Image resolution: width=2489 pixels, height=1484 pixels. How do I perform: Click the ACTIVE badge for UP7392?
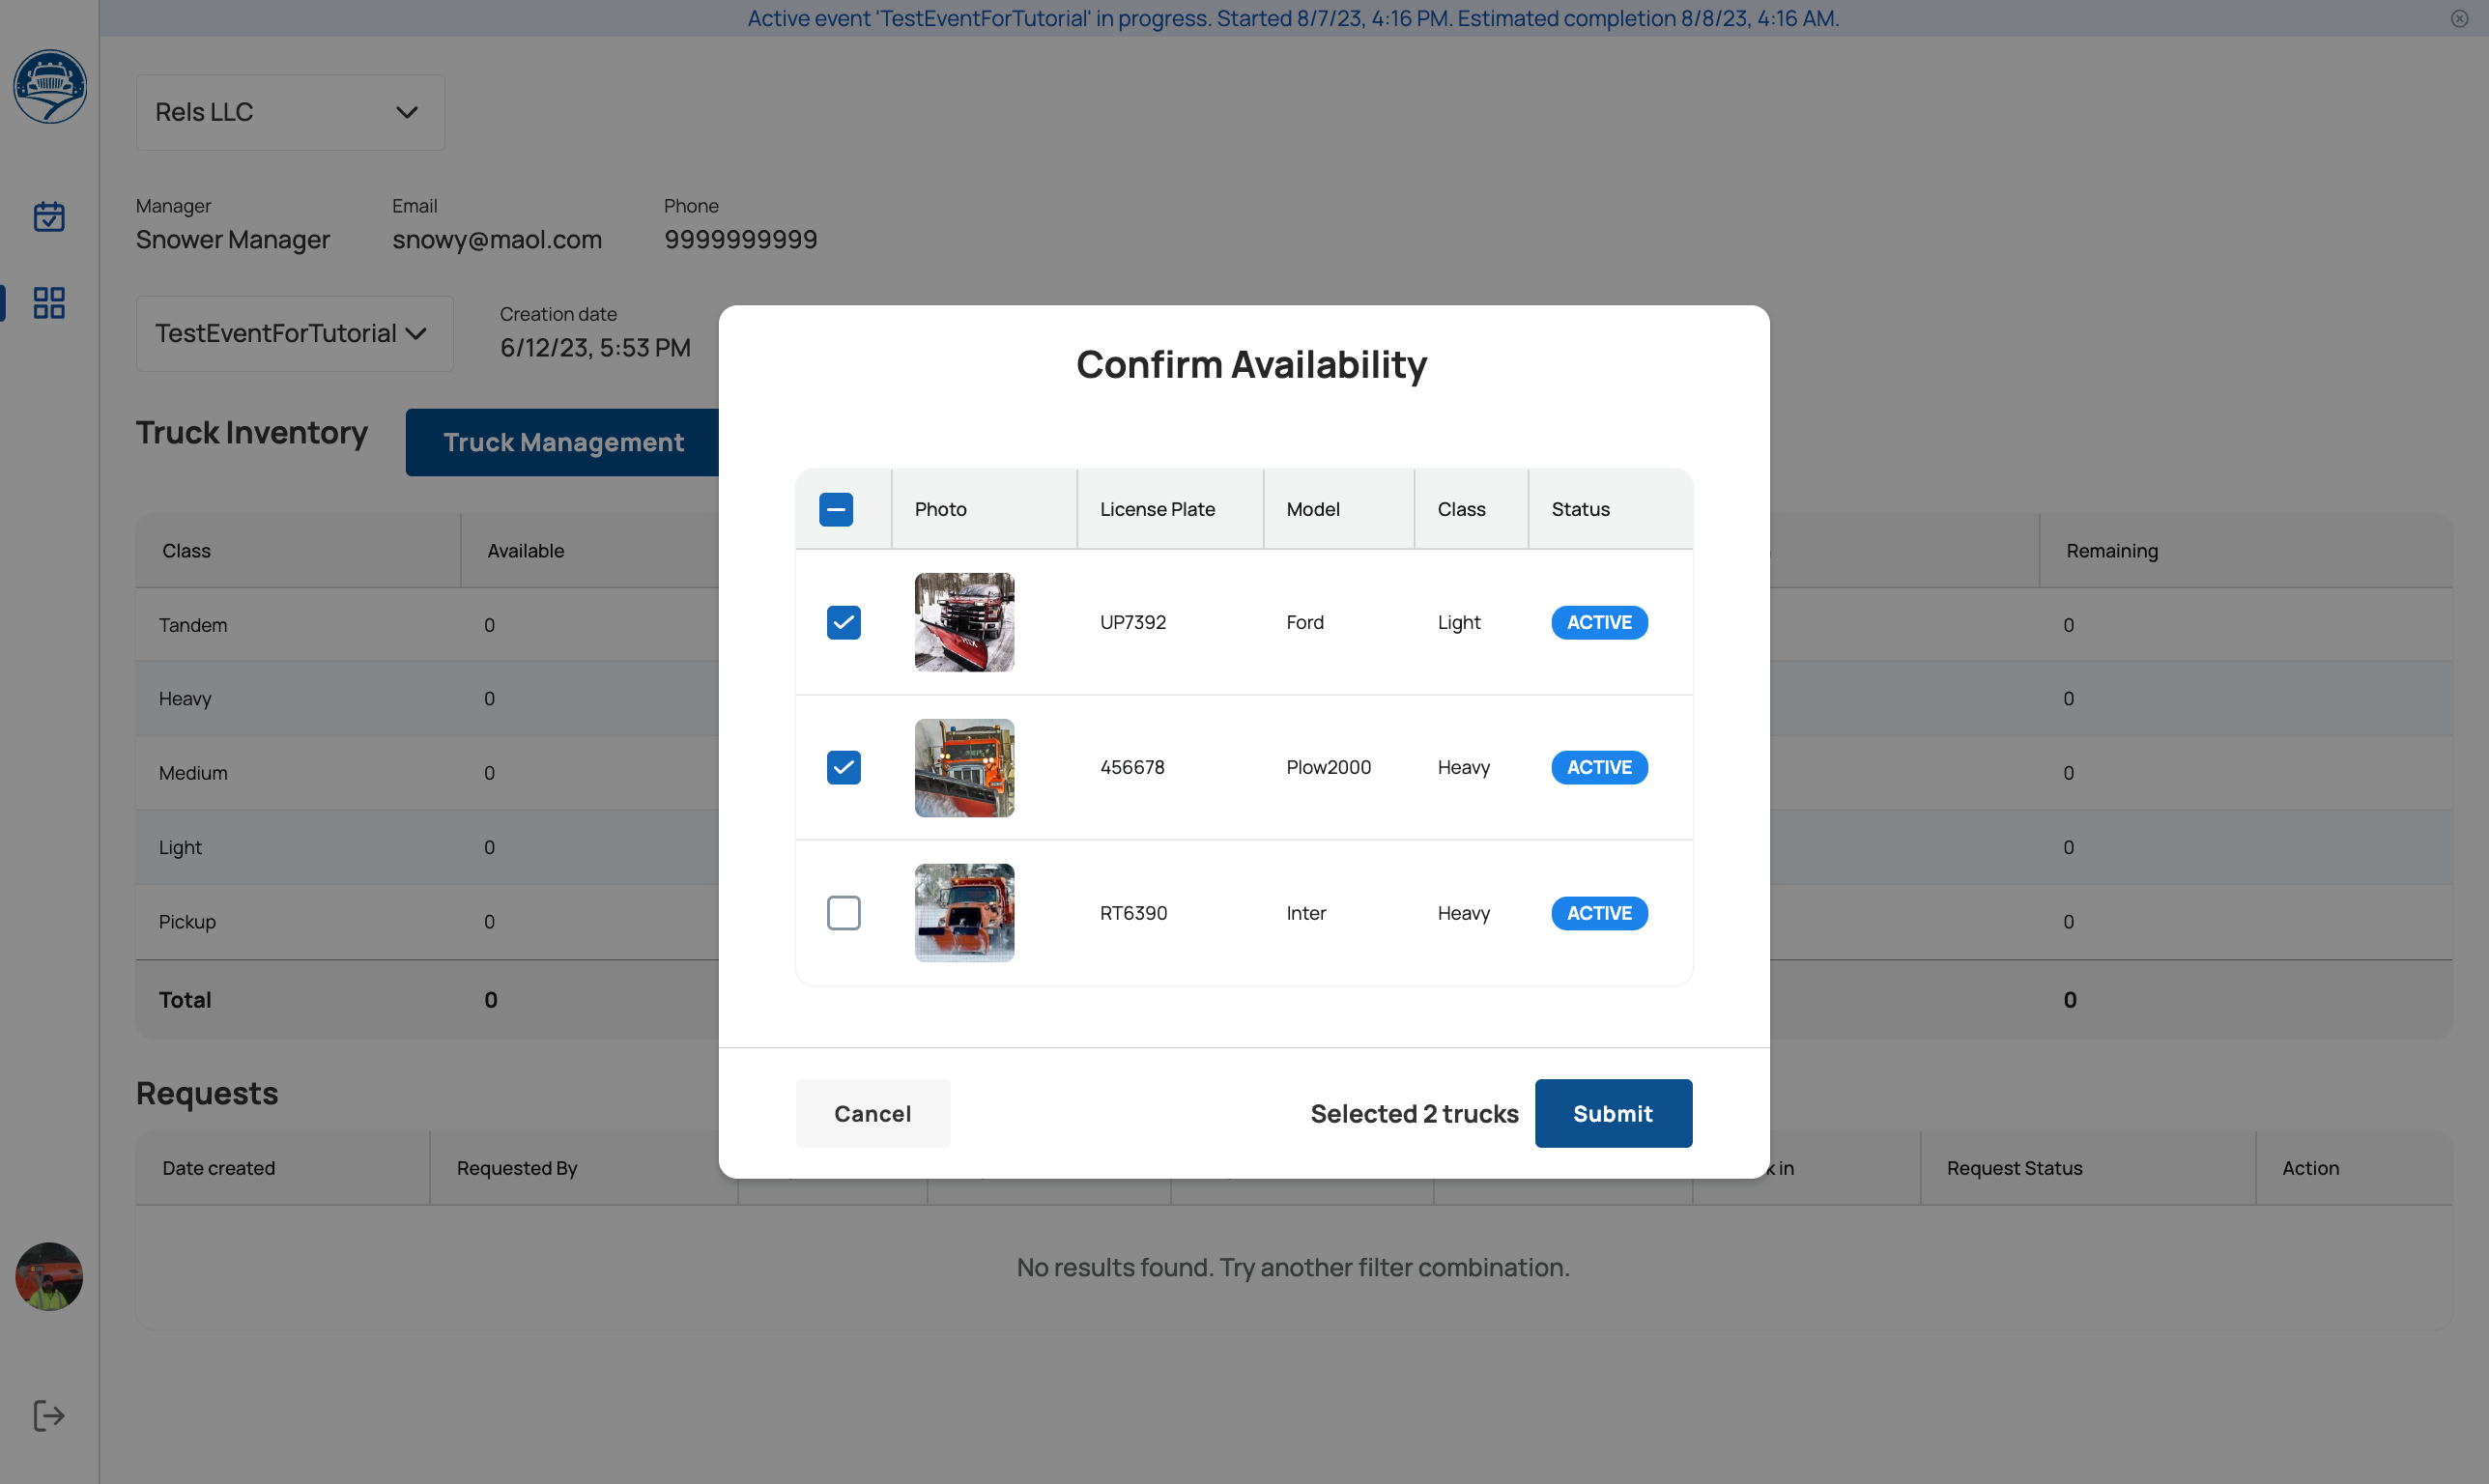tap(1598, 622)
